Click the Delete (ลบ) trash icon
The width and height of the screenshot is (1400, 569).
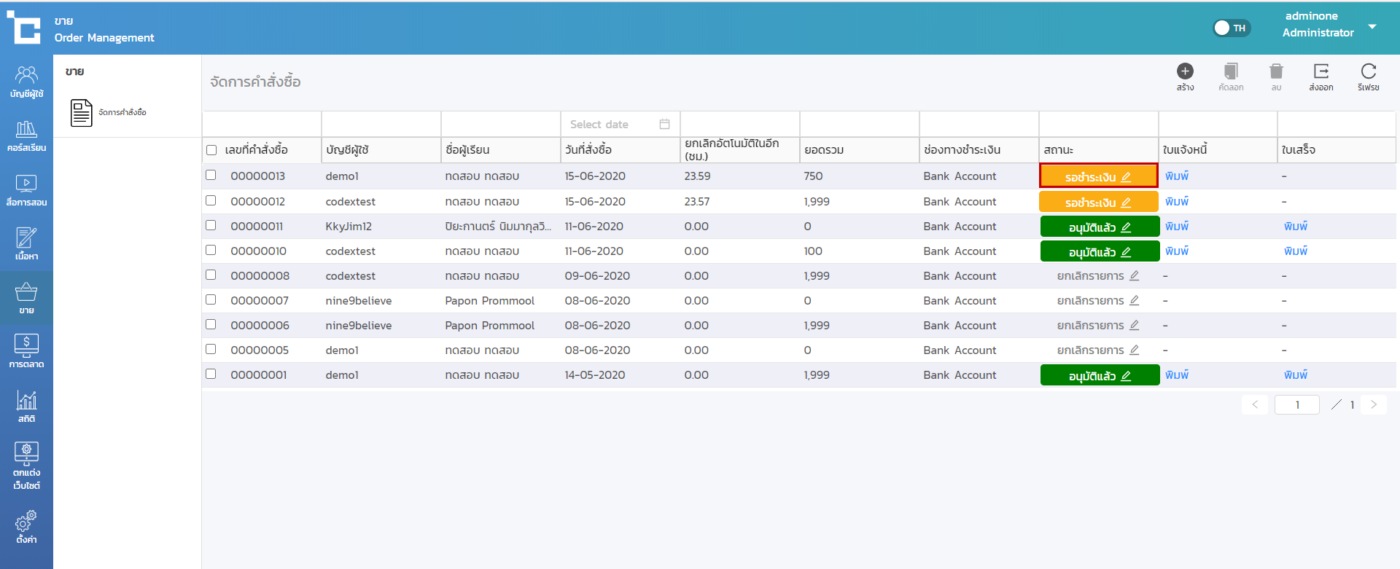[x=1276, y=71]
